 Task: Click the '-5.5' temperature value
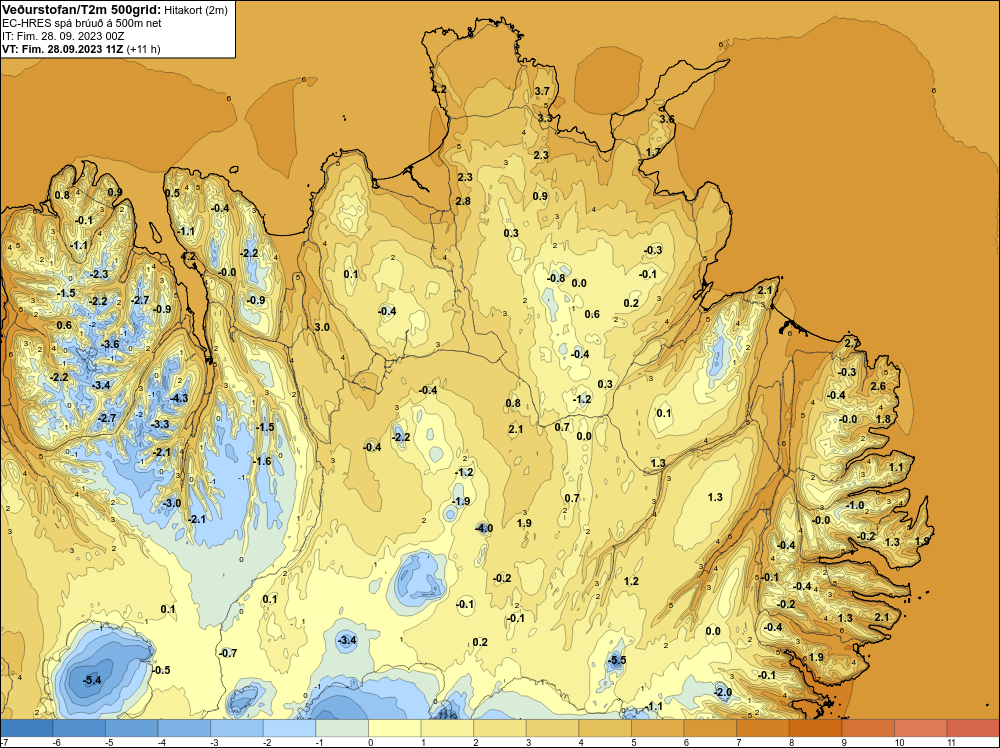pyautogui.click(x=616, y=661)
